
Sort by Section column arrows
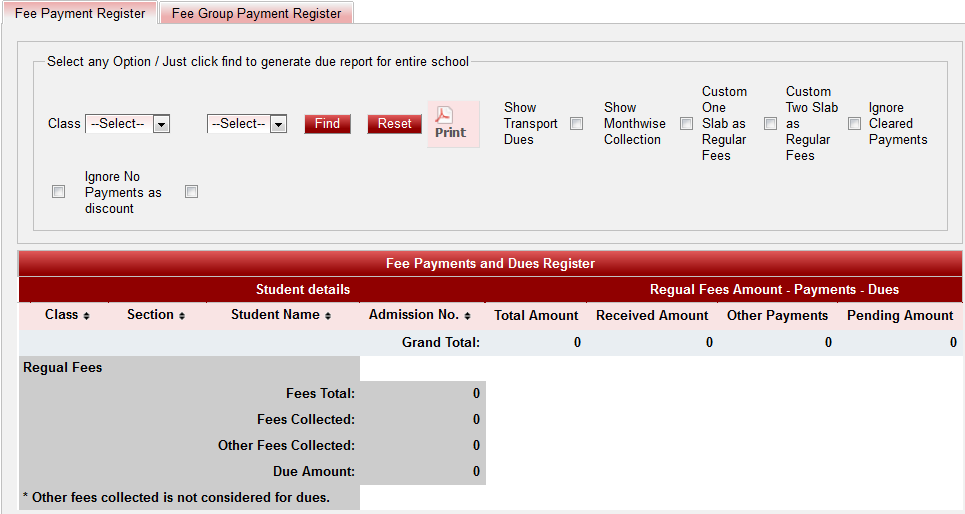pyautogui.click(x=181, y=316)
